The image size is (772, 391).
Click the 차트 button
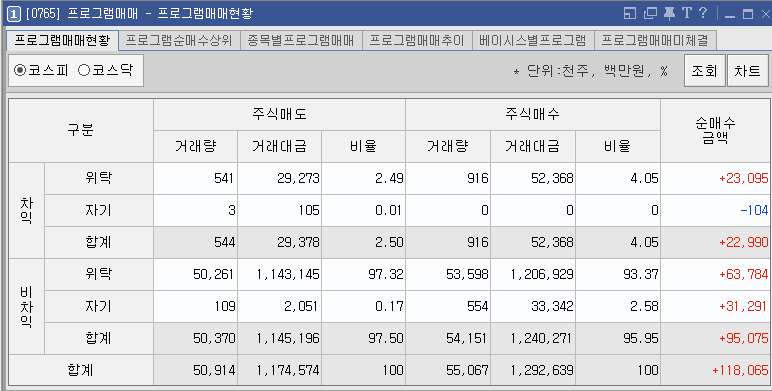[x=747, y=70]
